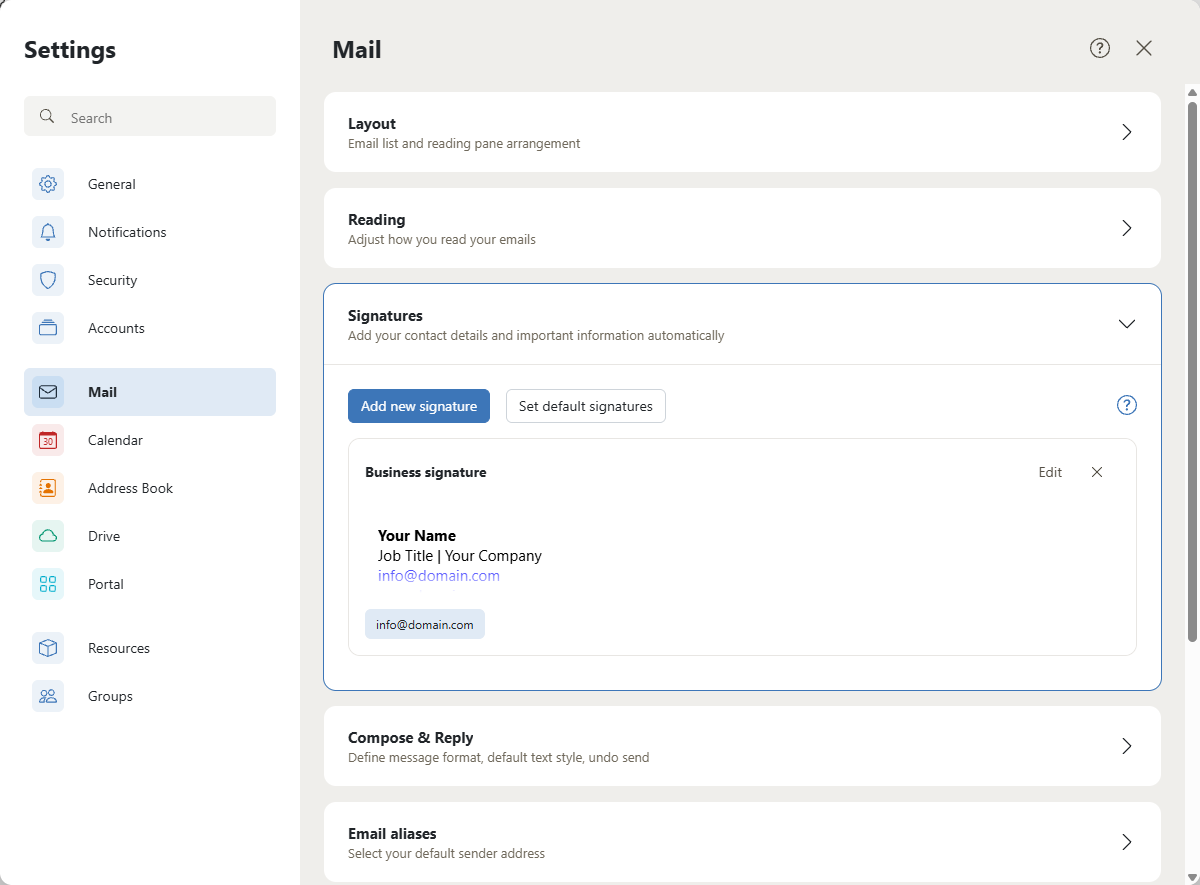Expand the Reading section chevron

coord(1127,228)
